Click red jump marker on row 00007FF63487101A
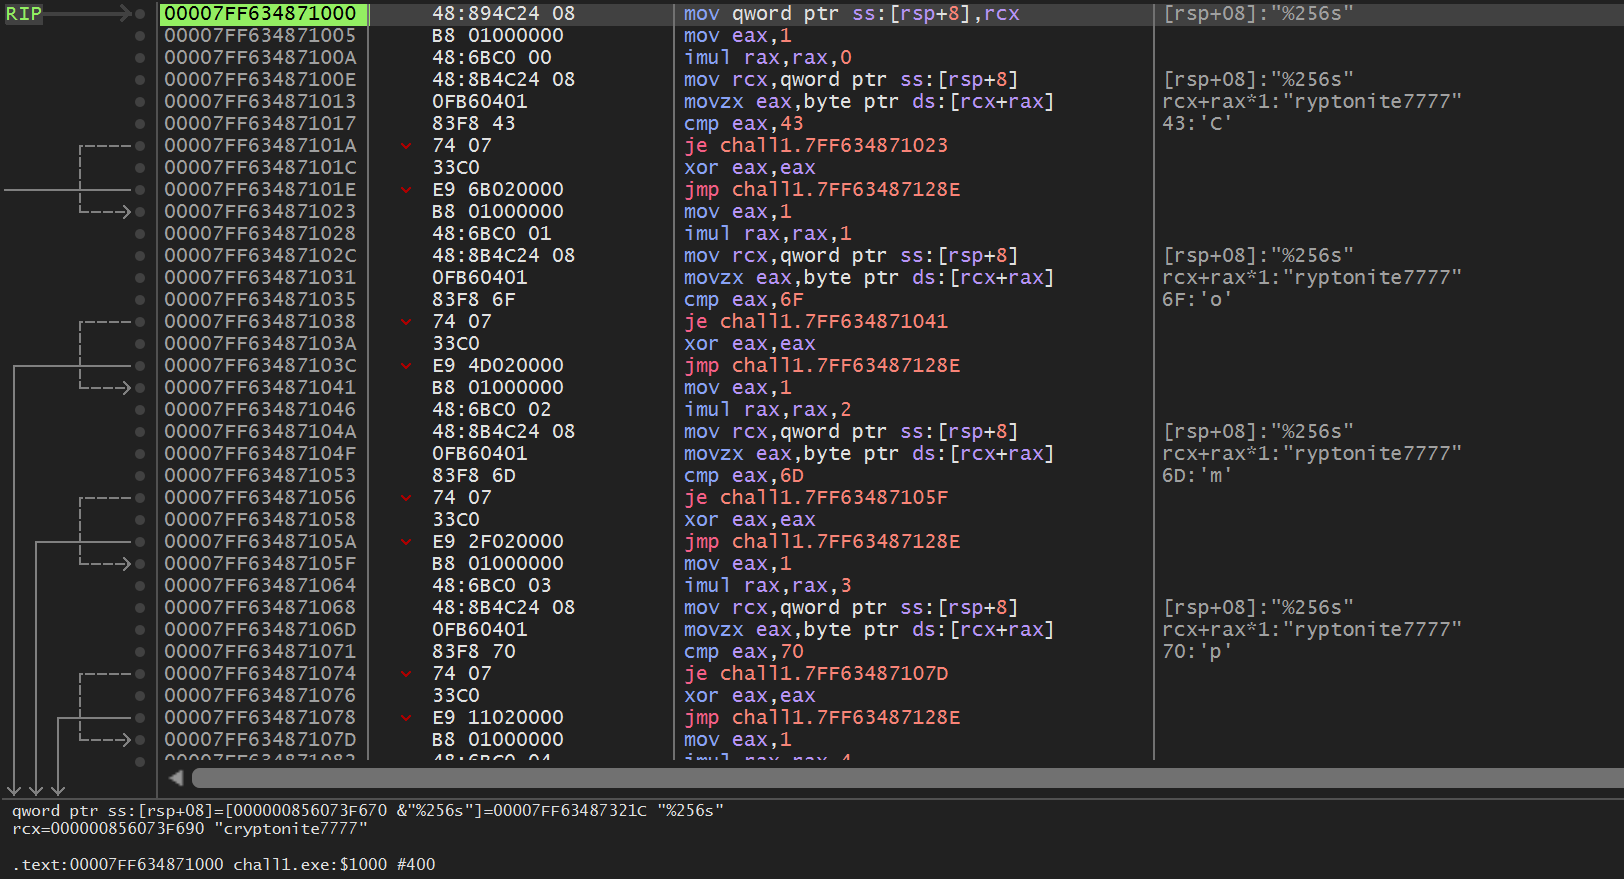 tap(407, 146)
